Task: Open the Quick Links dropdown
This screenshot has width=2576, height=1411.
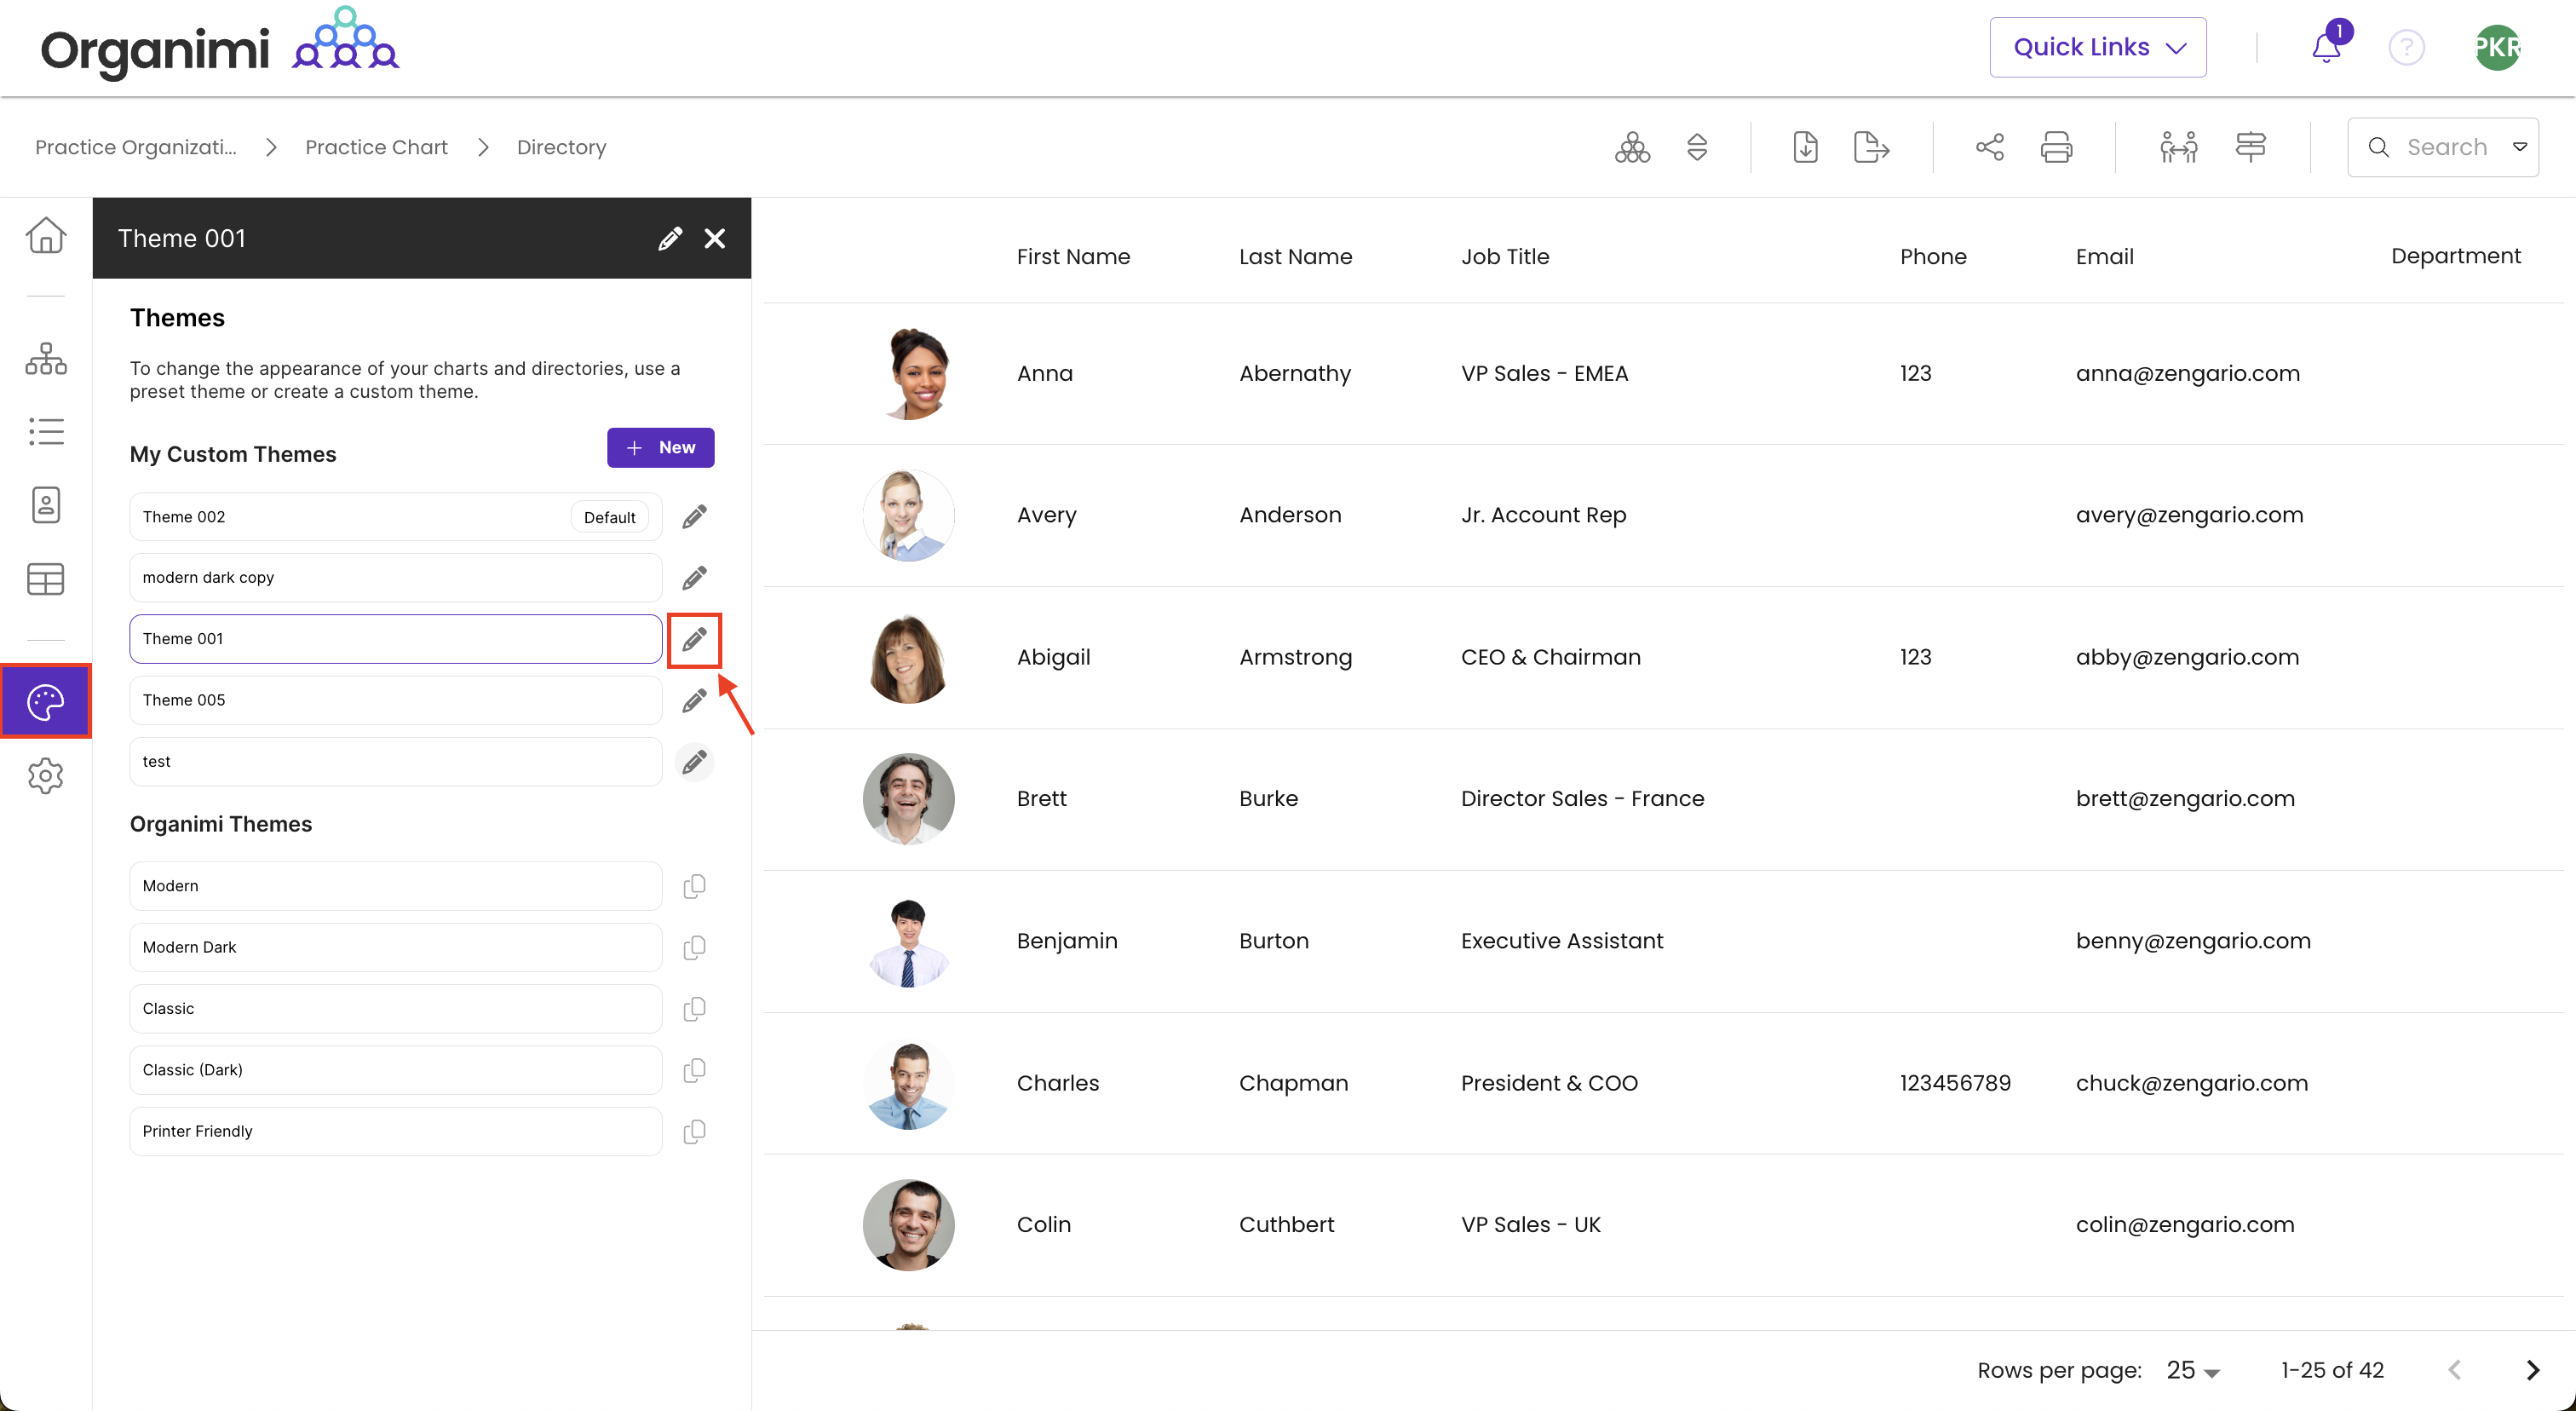Action: coord(2098,47)
